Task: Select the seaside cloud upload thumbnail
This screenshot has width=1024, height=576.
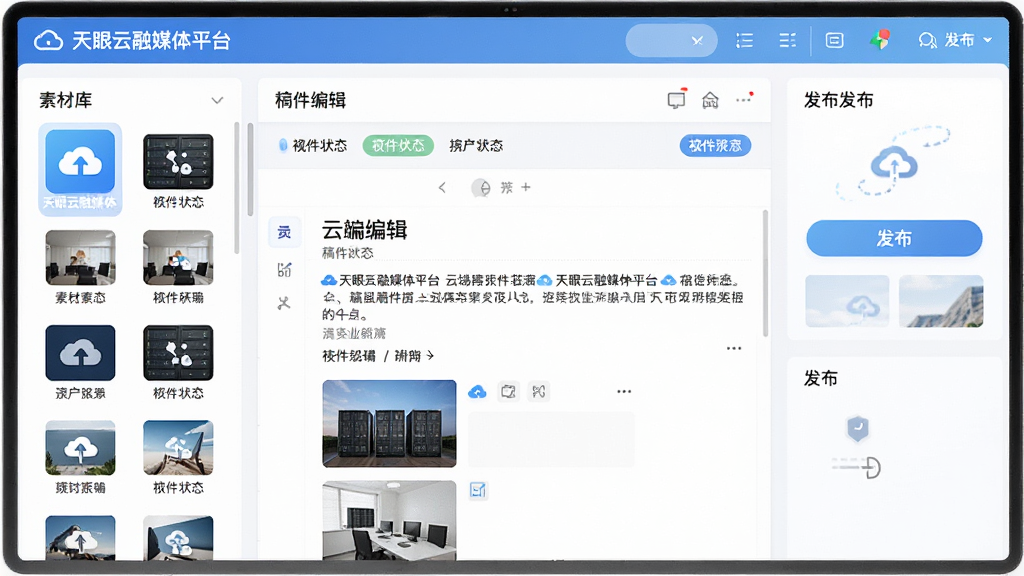Action: (80, 448)
